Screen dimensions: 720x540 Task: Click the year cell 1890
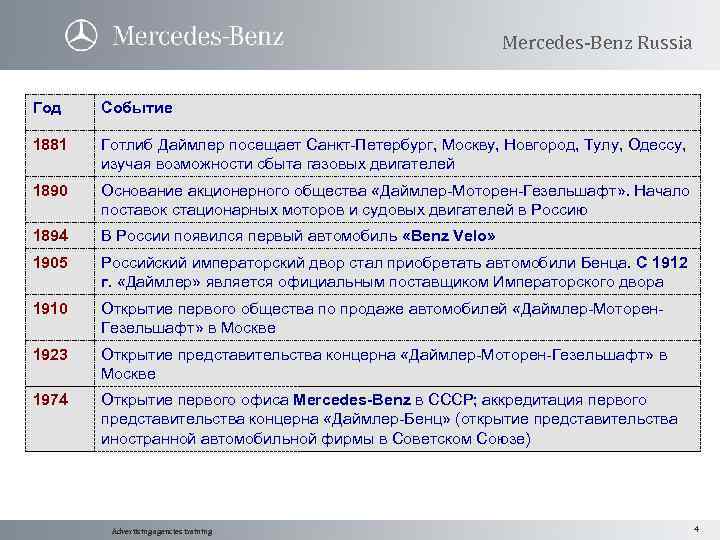coord(50,190)
